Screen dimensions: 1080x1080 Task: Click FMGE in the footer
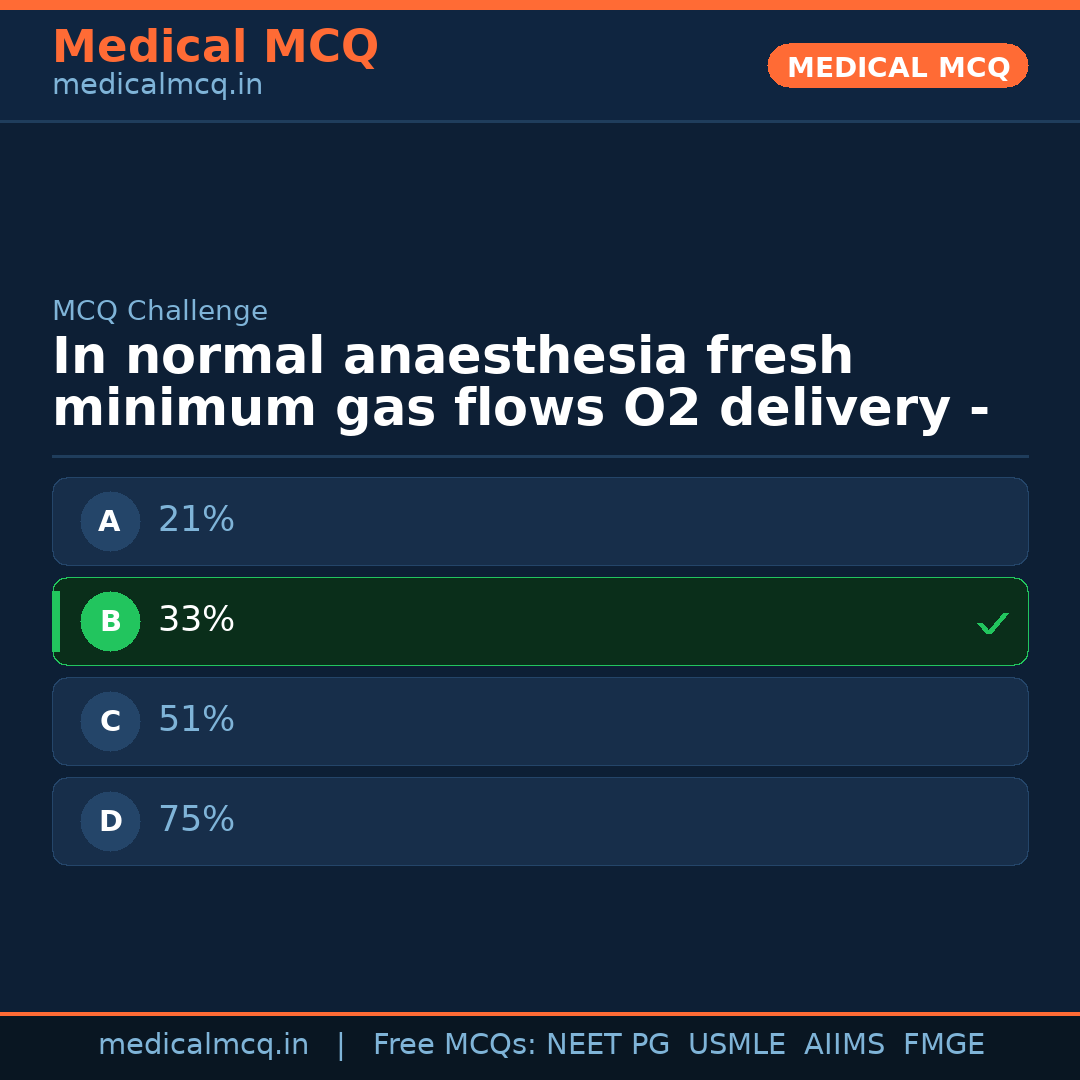[x=943, y=1045]
